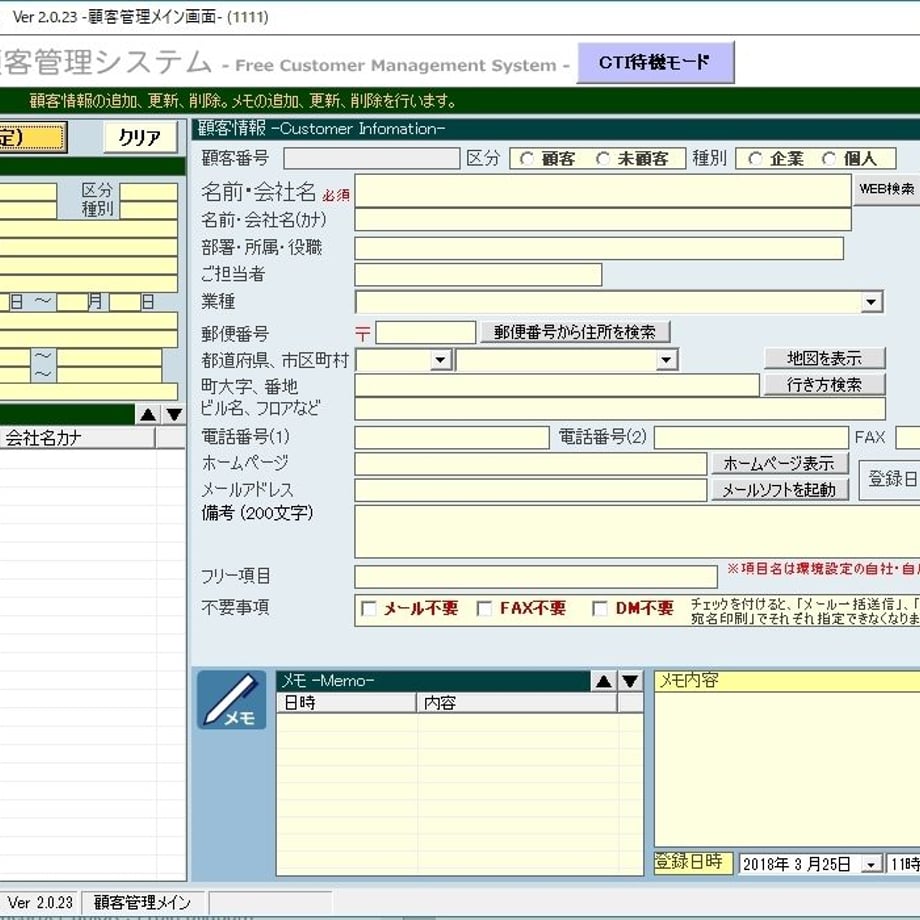
Task: Click the 部署・所属・役職 input field
Action: click(599, 248)
